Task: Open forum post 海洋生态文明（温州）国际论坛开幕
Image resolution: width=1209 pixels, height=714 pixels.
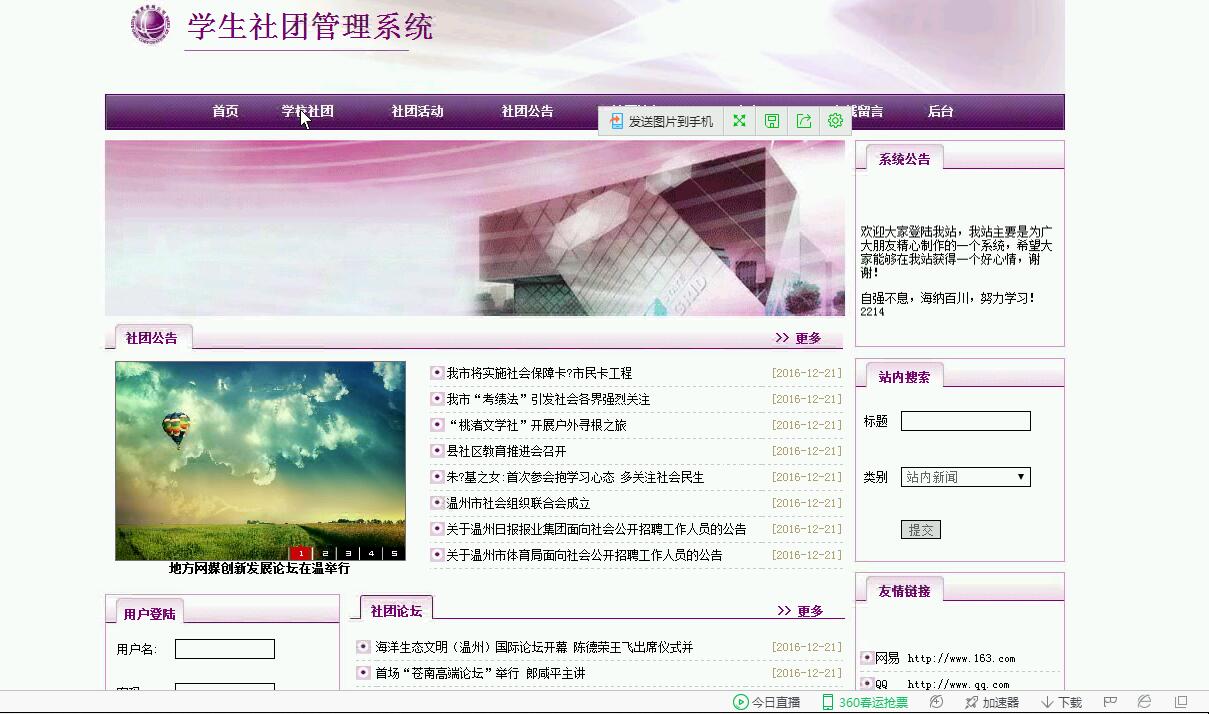Action: [534, 647]
